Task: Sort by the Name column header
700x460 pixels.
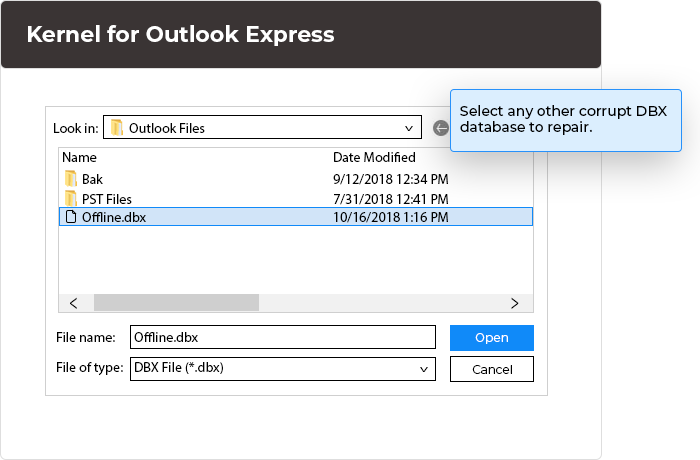Action: (79, 157)
